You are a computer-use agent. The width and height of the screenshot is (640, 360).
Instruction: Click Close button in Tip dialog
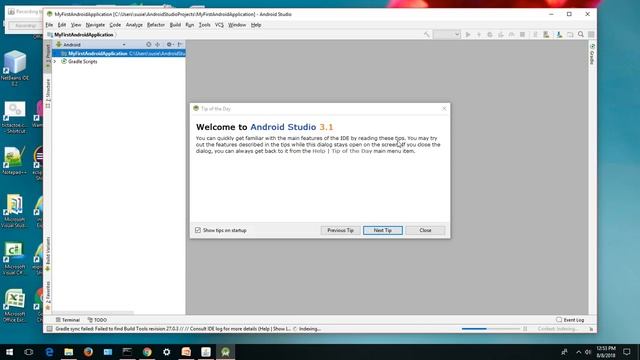[425, 230]
